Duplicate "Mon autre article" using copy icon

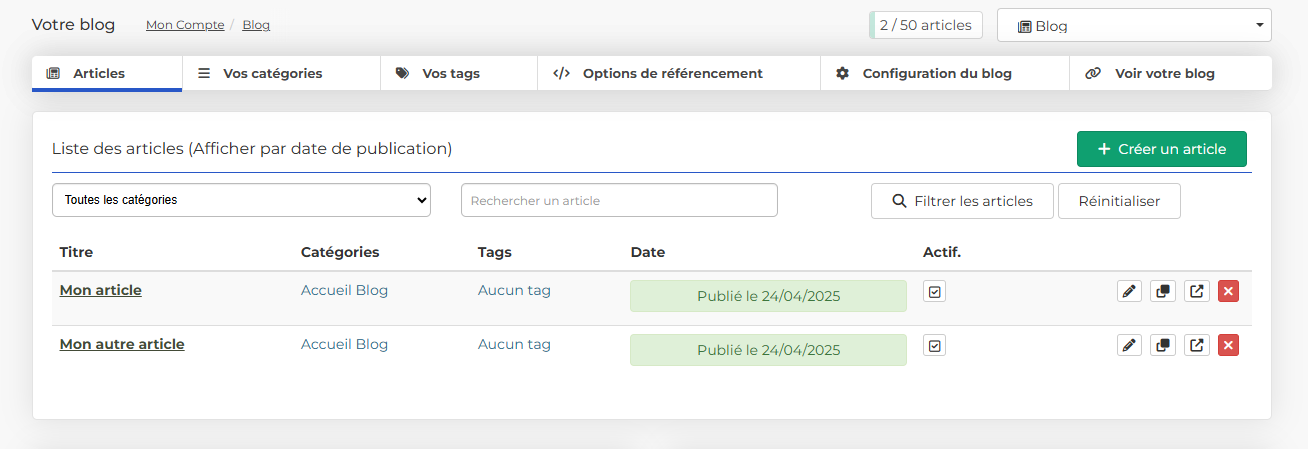(1162, 345)
